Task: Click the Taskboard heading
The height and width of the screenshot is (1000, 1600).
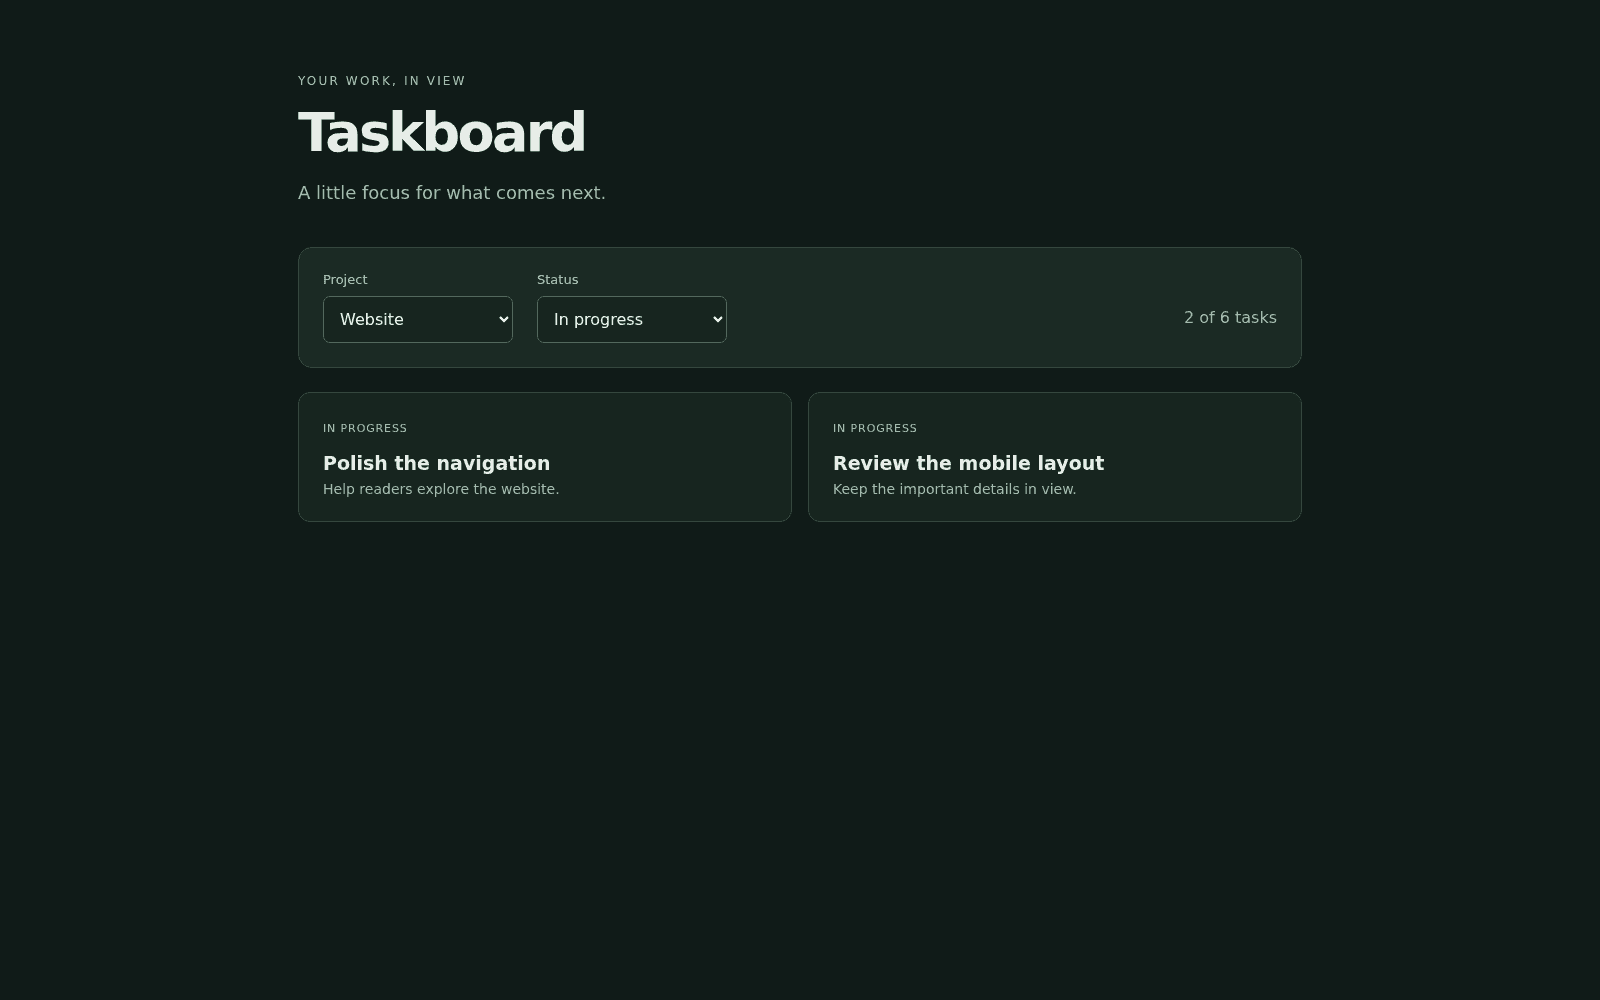Action: (441, 132)
